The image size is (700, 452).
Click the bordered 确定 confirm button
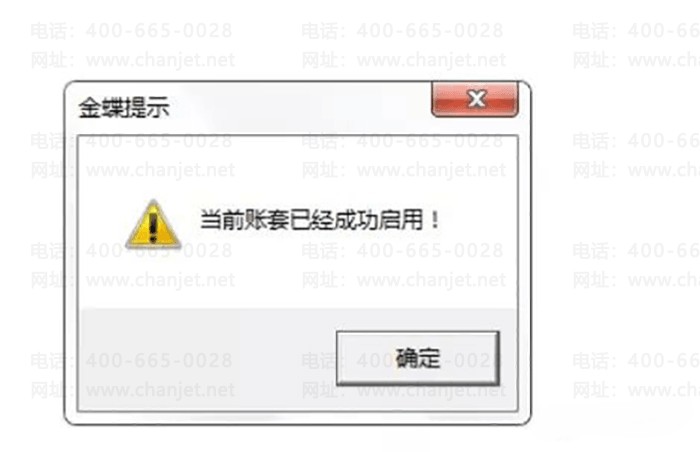(x=417, y=358)
